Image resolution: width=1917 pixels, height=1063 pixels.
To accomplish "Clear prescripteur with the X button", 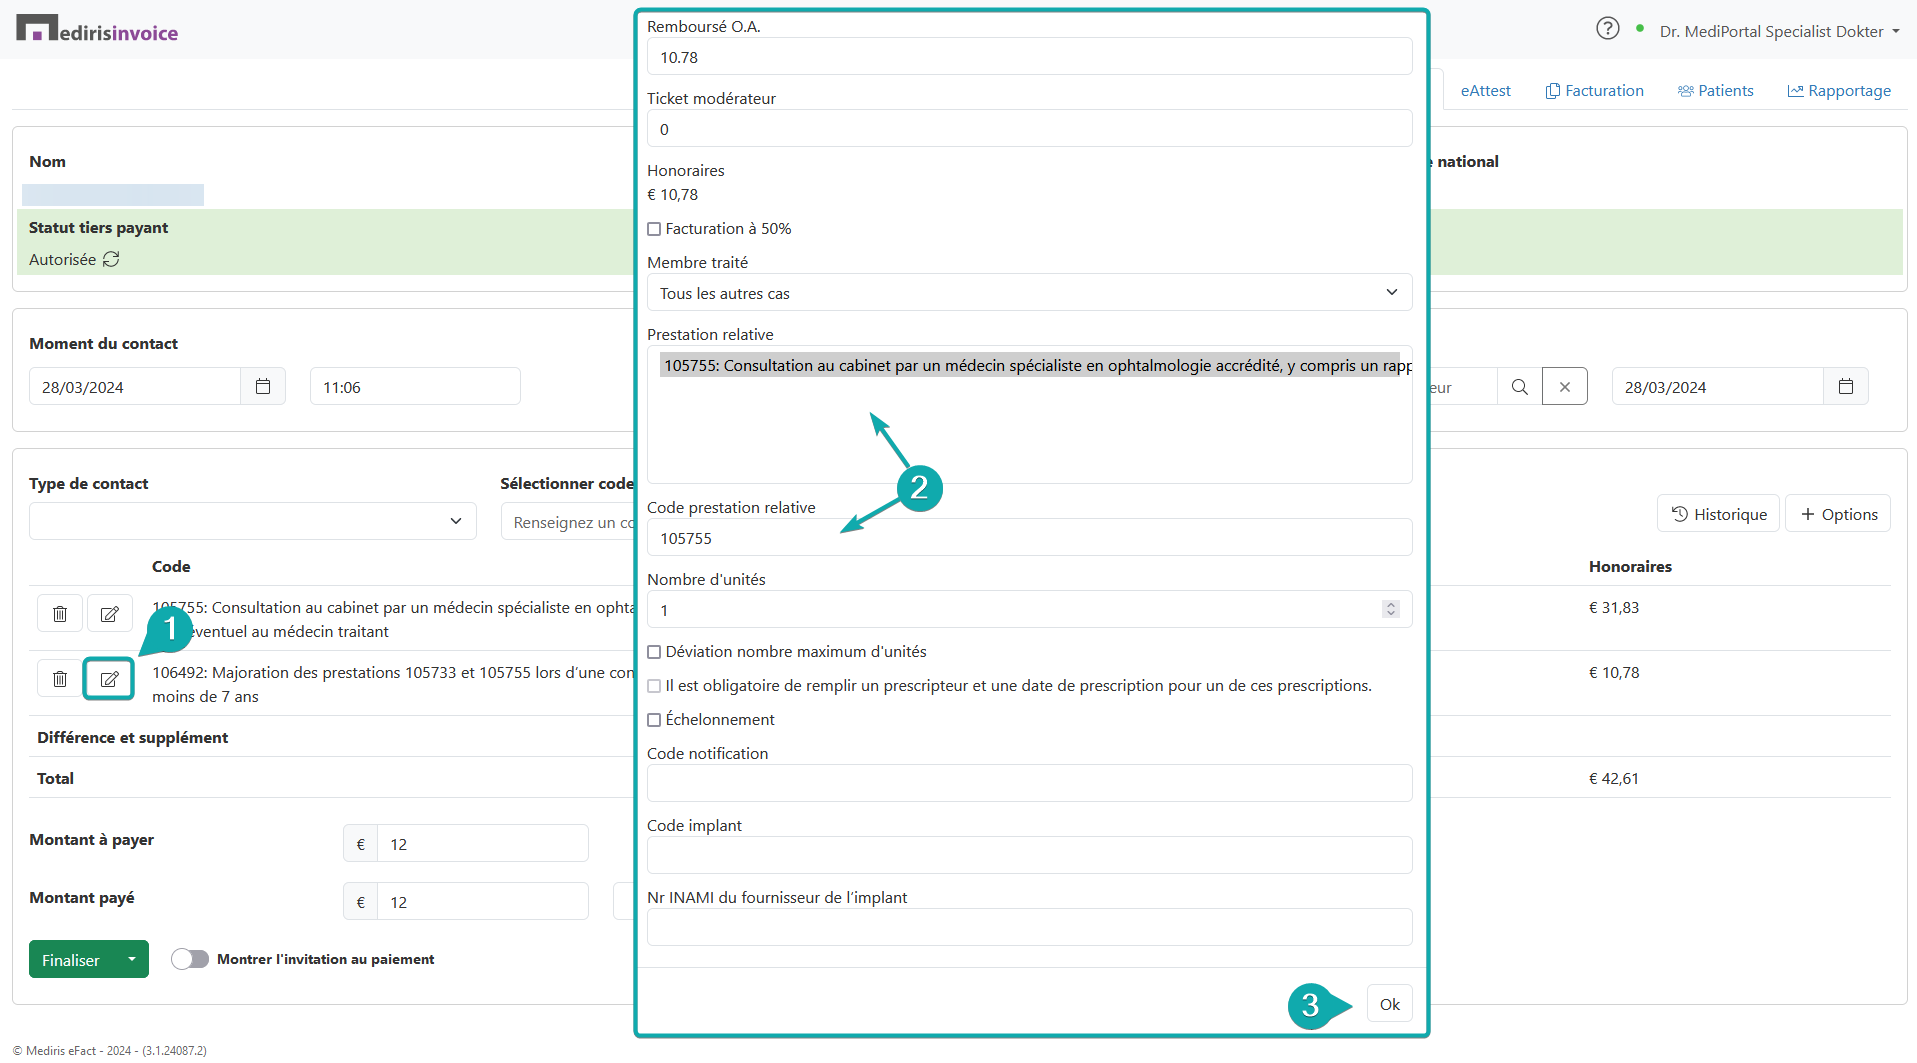I will point(1565,386).
